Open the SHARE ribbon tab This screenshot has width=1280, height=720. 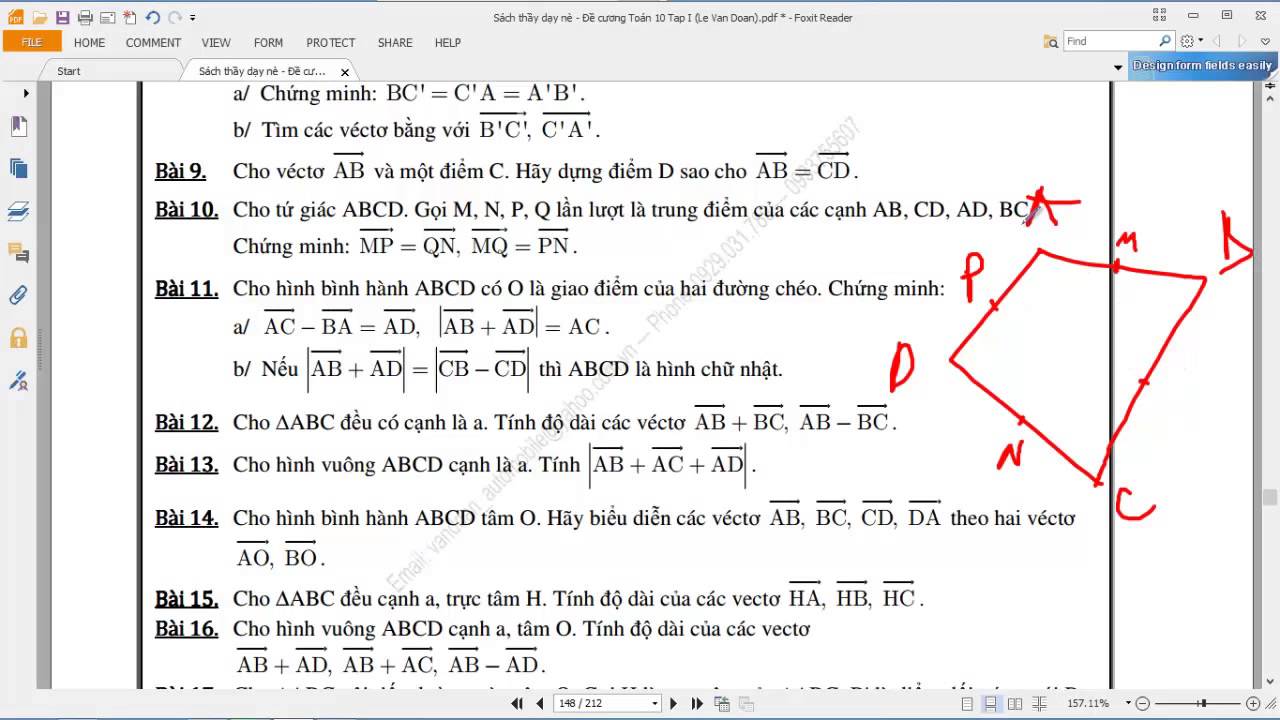tap(395, 43)
